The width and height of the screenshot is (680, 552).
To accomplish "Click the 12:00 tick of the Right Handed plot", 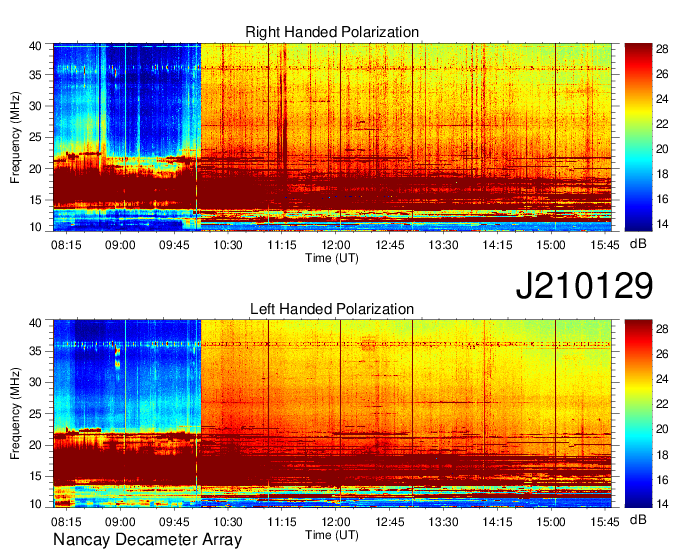I will (336, 245).
